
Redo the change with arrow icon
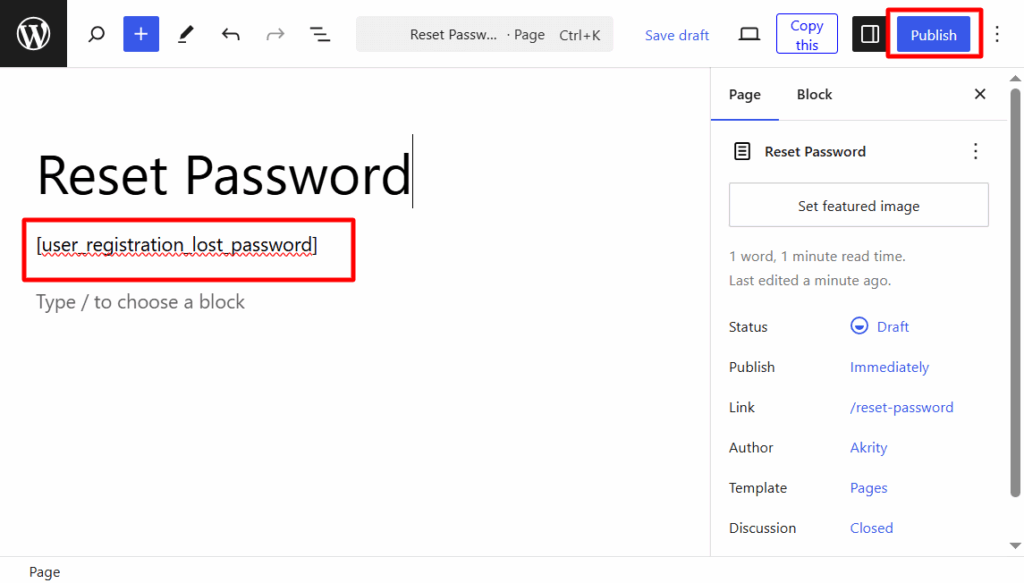pos(276,34)
